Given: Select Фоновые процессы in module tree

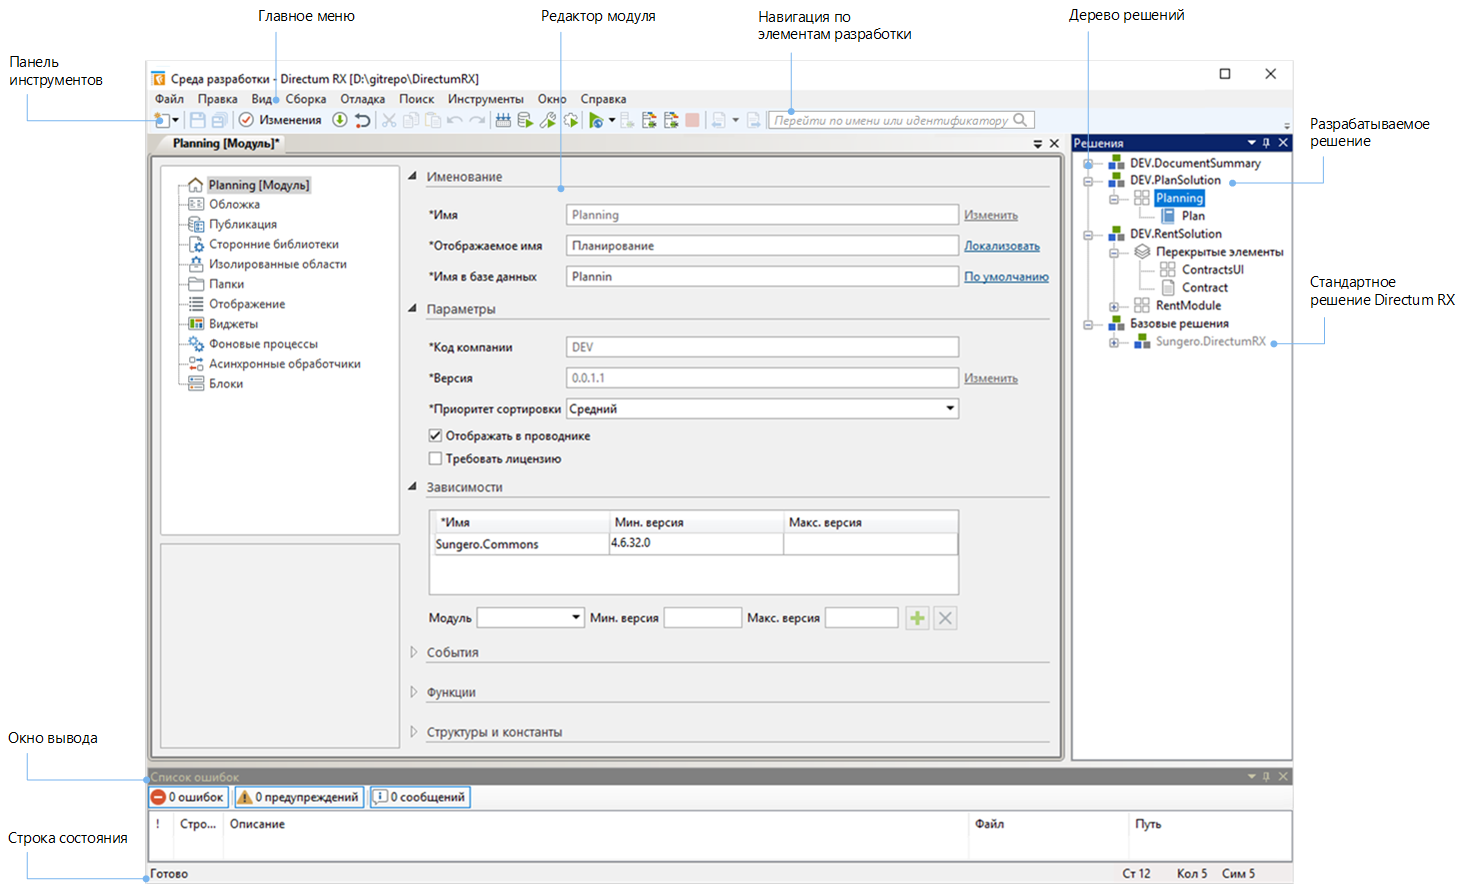Looking at the screenshot, I should click(263, 344).
